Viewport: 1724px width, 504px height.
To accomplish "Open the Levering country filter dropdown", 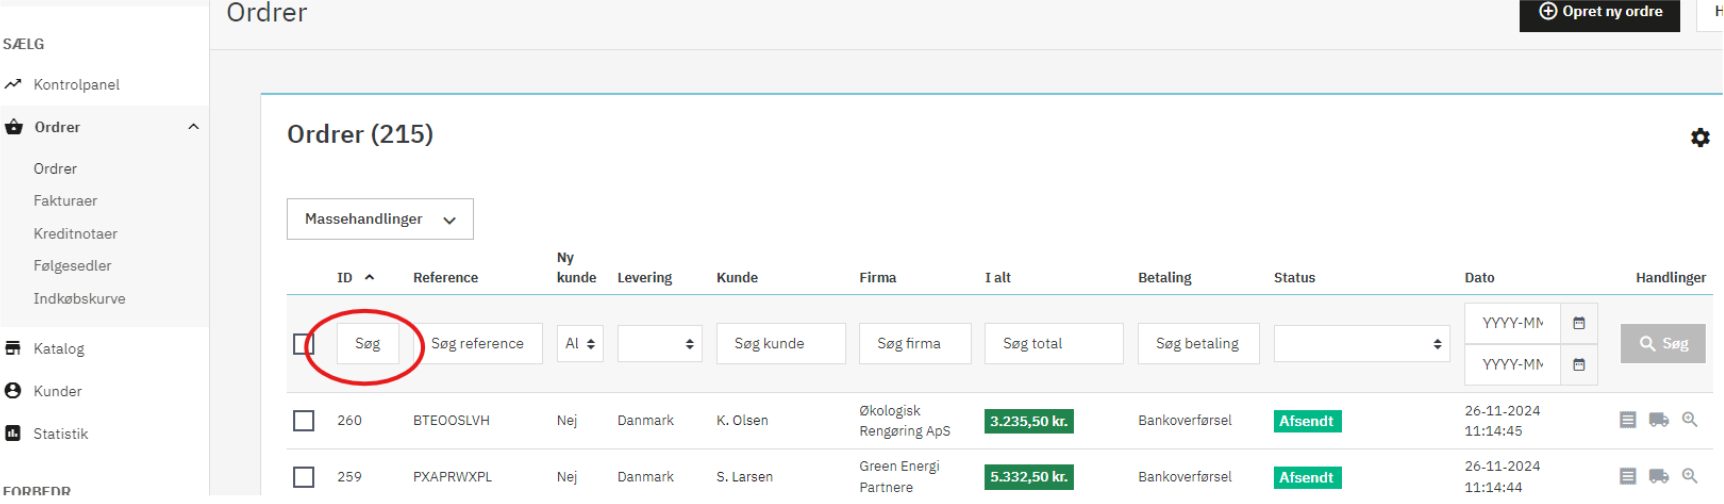I will [659, 344].
